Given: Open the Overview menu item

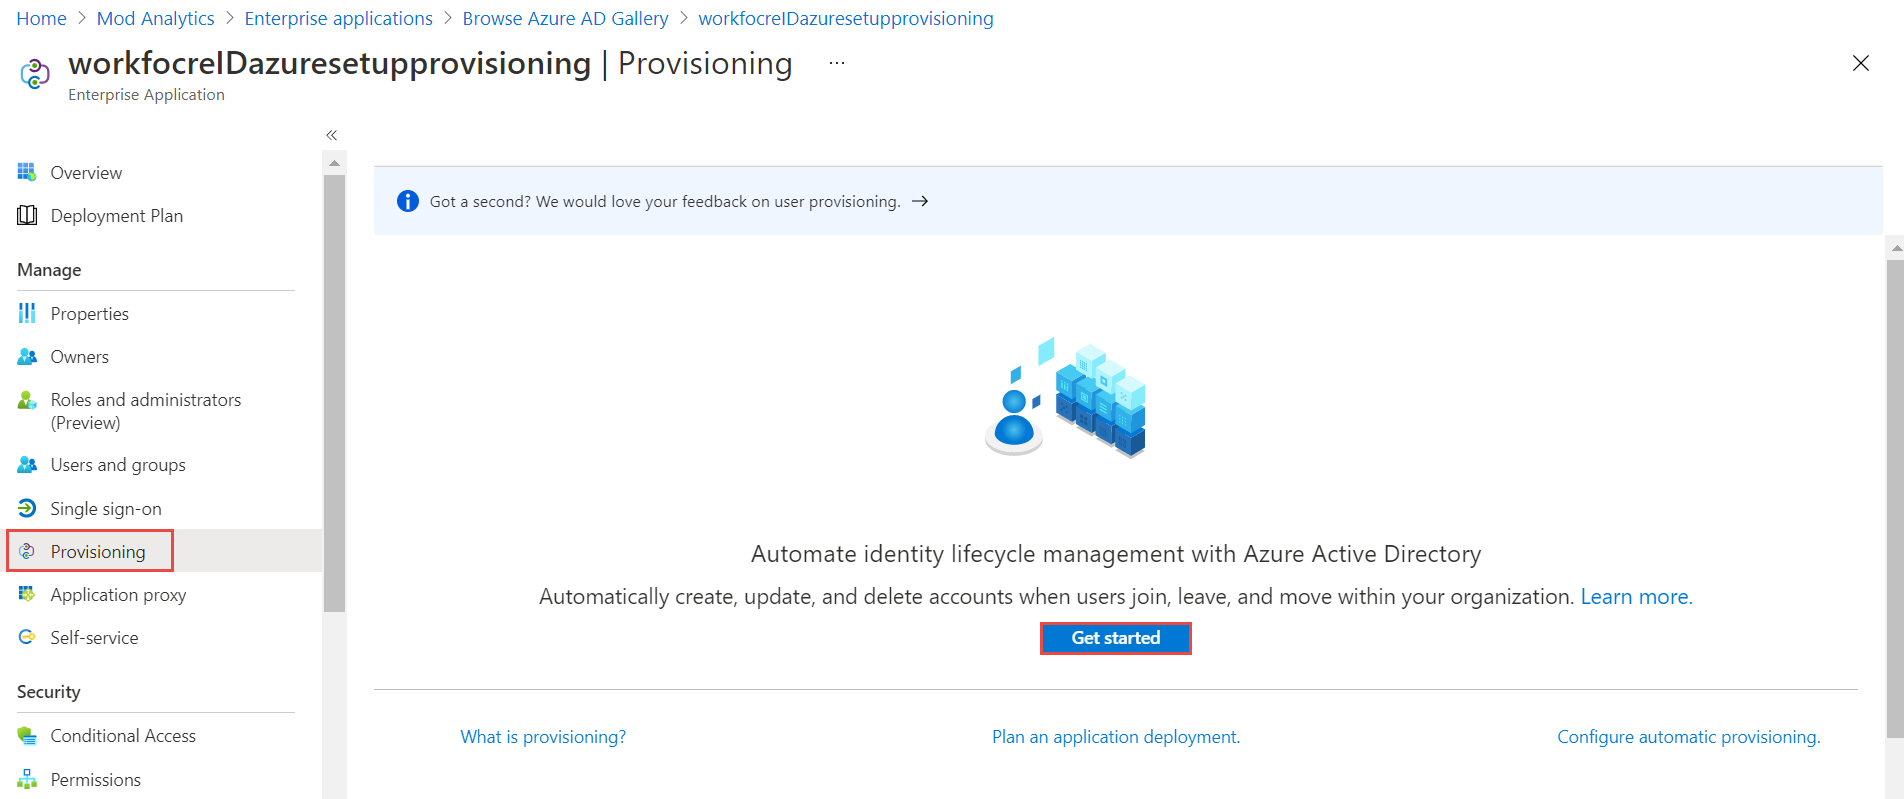Looking at the screenshot, I should tap(86, 172).
